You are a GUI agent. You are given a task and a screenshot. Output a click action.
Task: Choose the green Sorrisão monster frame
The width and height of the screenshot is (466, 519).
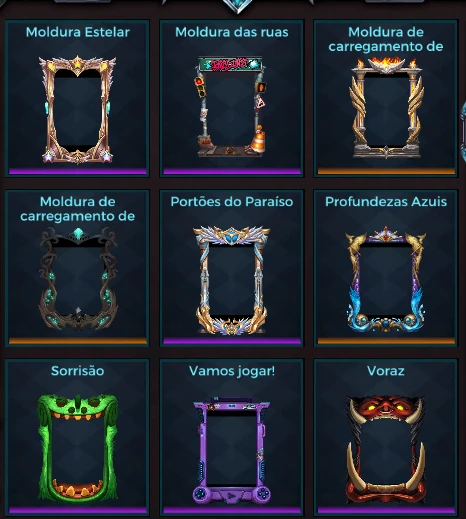click(x=77, y=437)
